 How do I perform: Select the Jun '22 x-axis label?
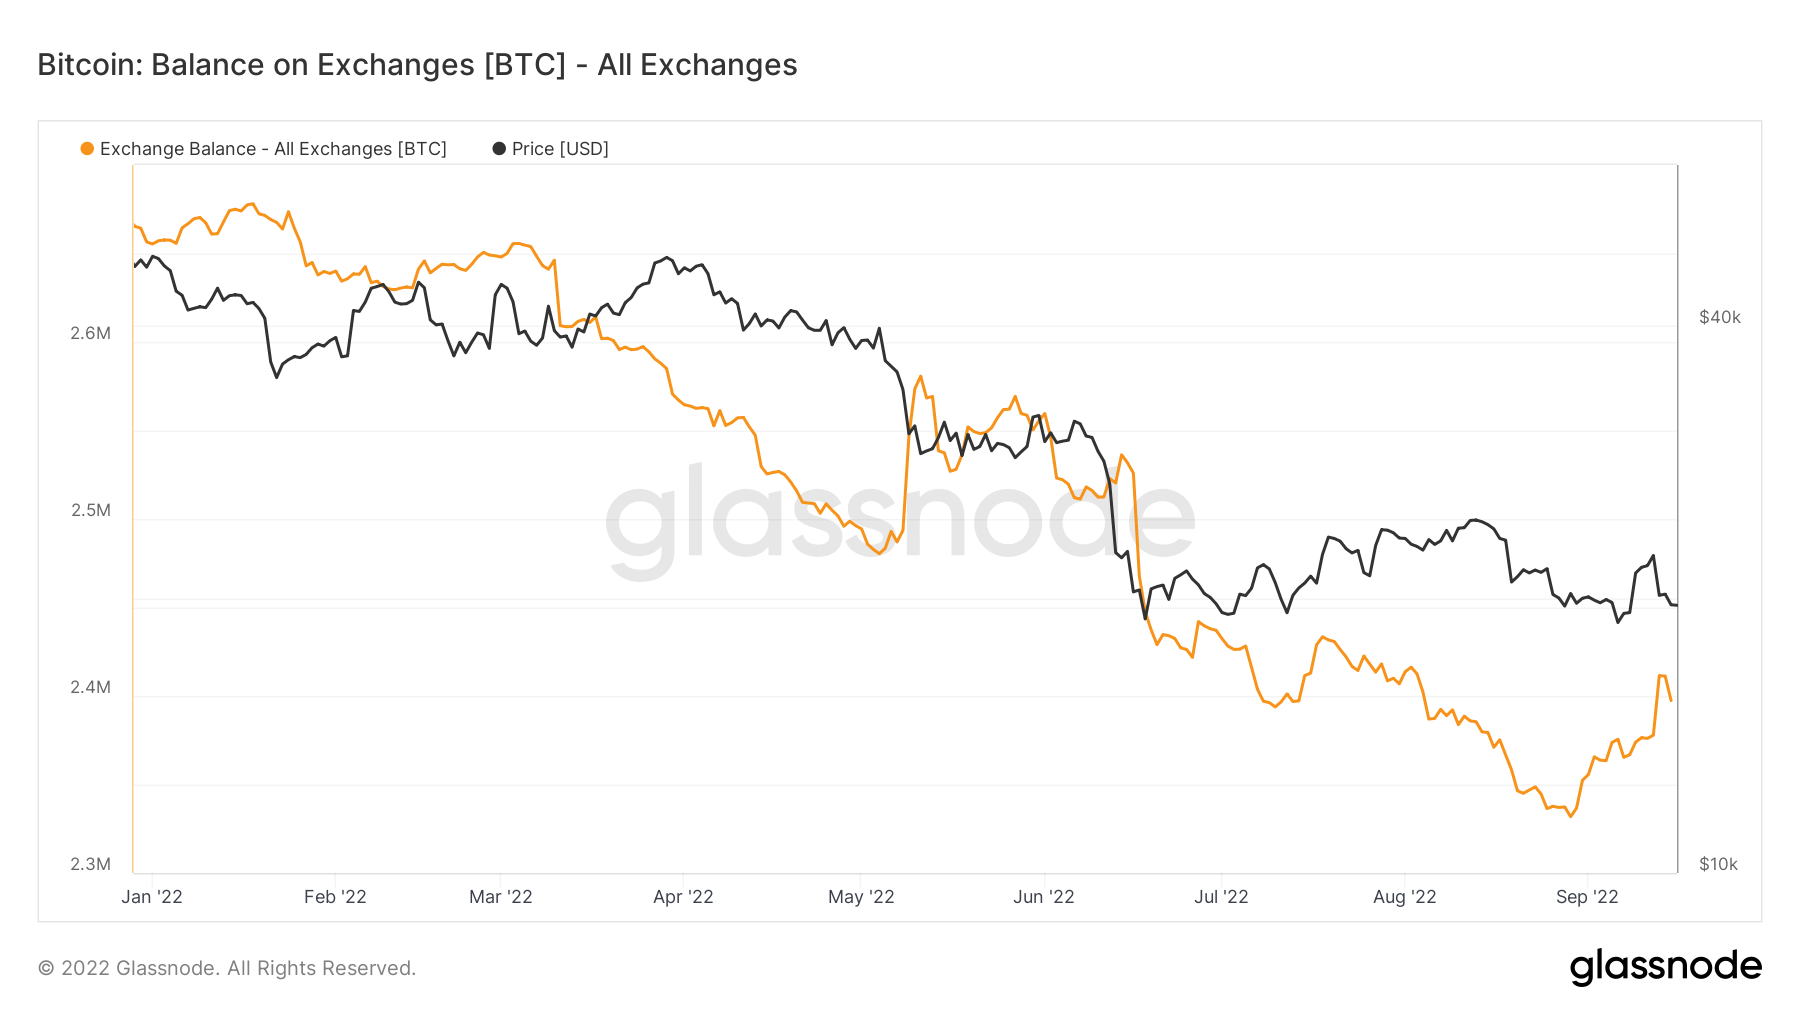1043,897
